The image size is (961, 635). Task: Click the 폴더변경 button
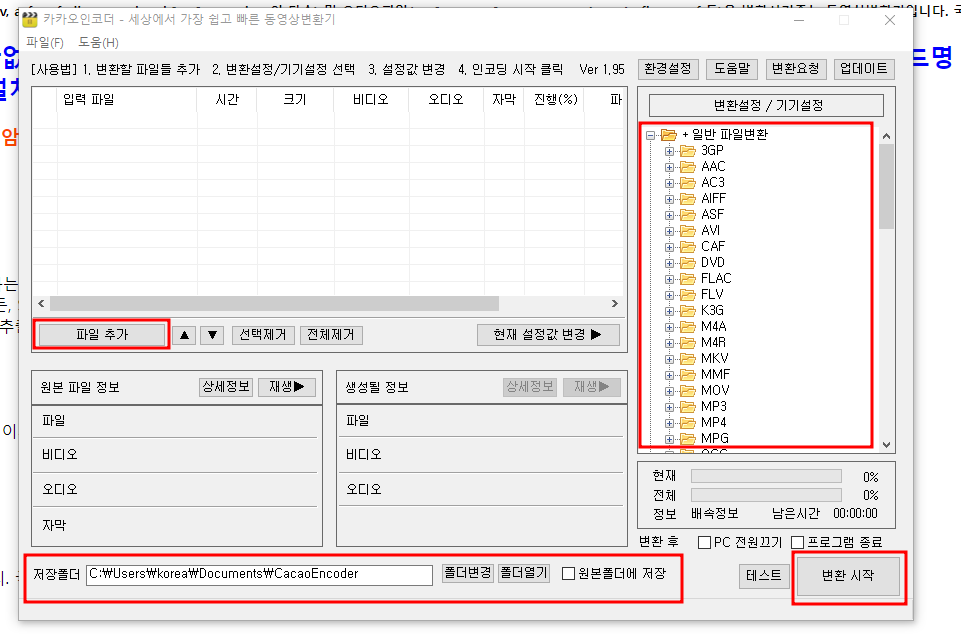tap(468, 573)
